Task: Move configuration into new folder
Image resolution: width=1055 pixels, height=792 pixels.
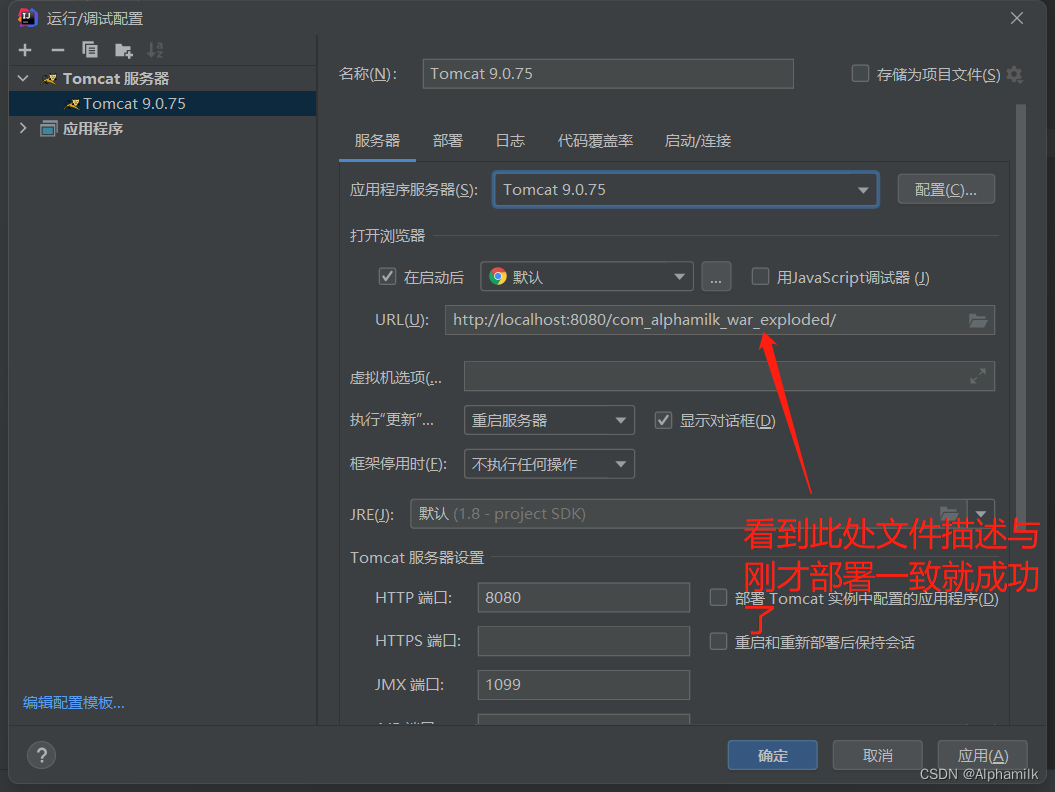Action: pyautogui.click(x=123, y=50)
